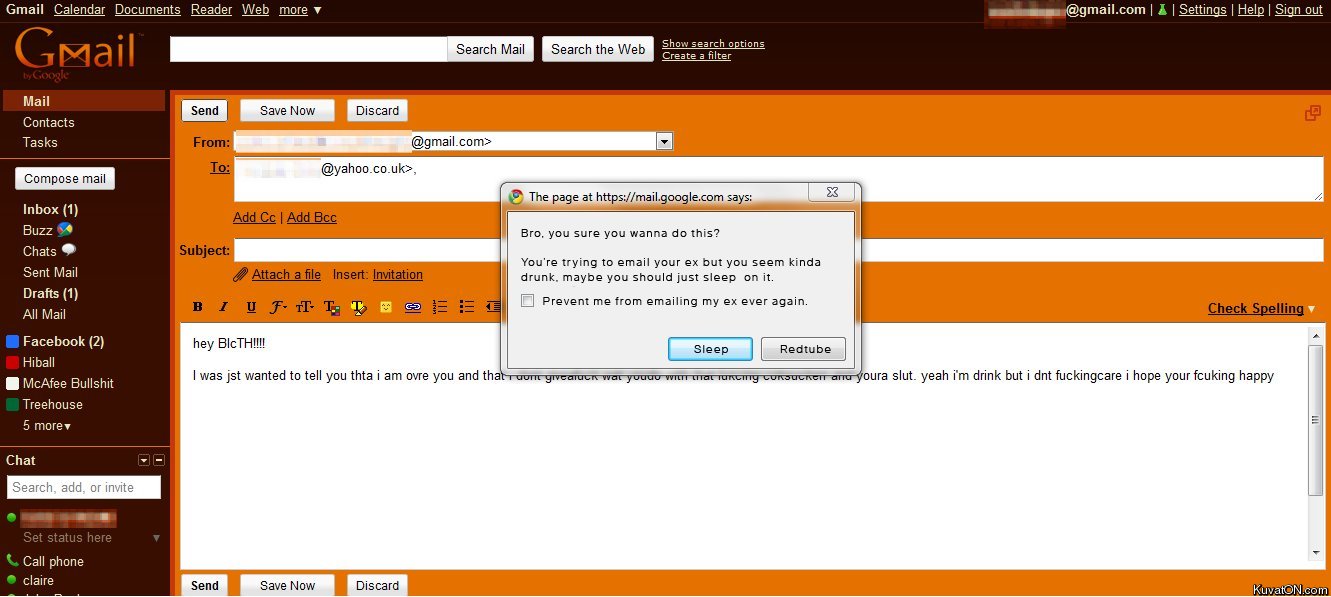The height and width of the screenshot is (597, 1331).
Task: Open the text color picker
Action: pyautogui.click(x=332, y=307)
